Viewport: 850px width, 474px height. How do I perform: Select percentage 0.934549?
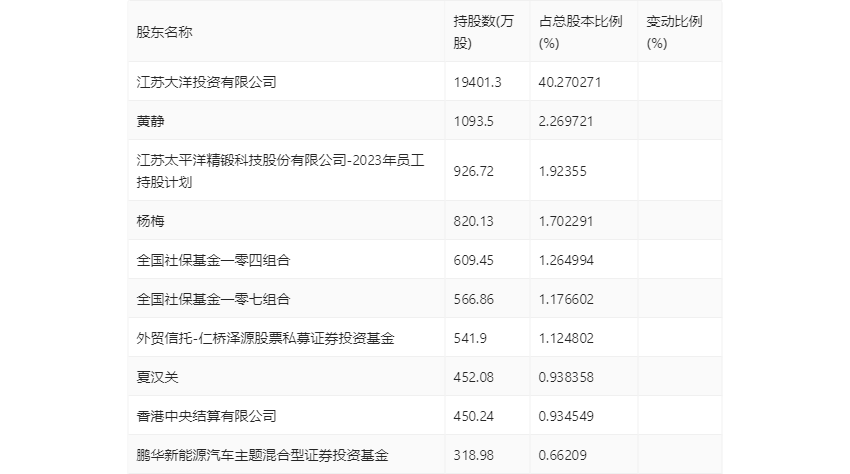566,416
